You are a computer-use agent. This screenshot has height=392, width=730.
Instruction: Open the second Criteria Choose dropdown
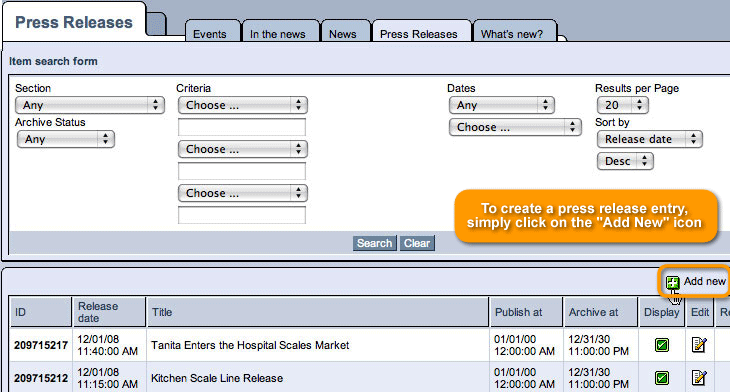click(x=243, y=149)
